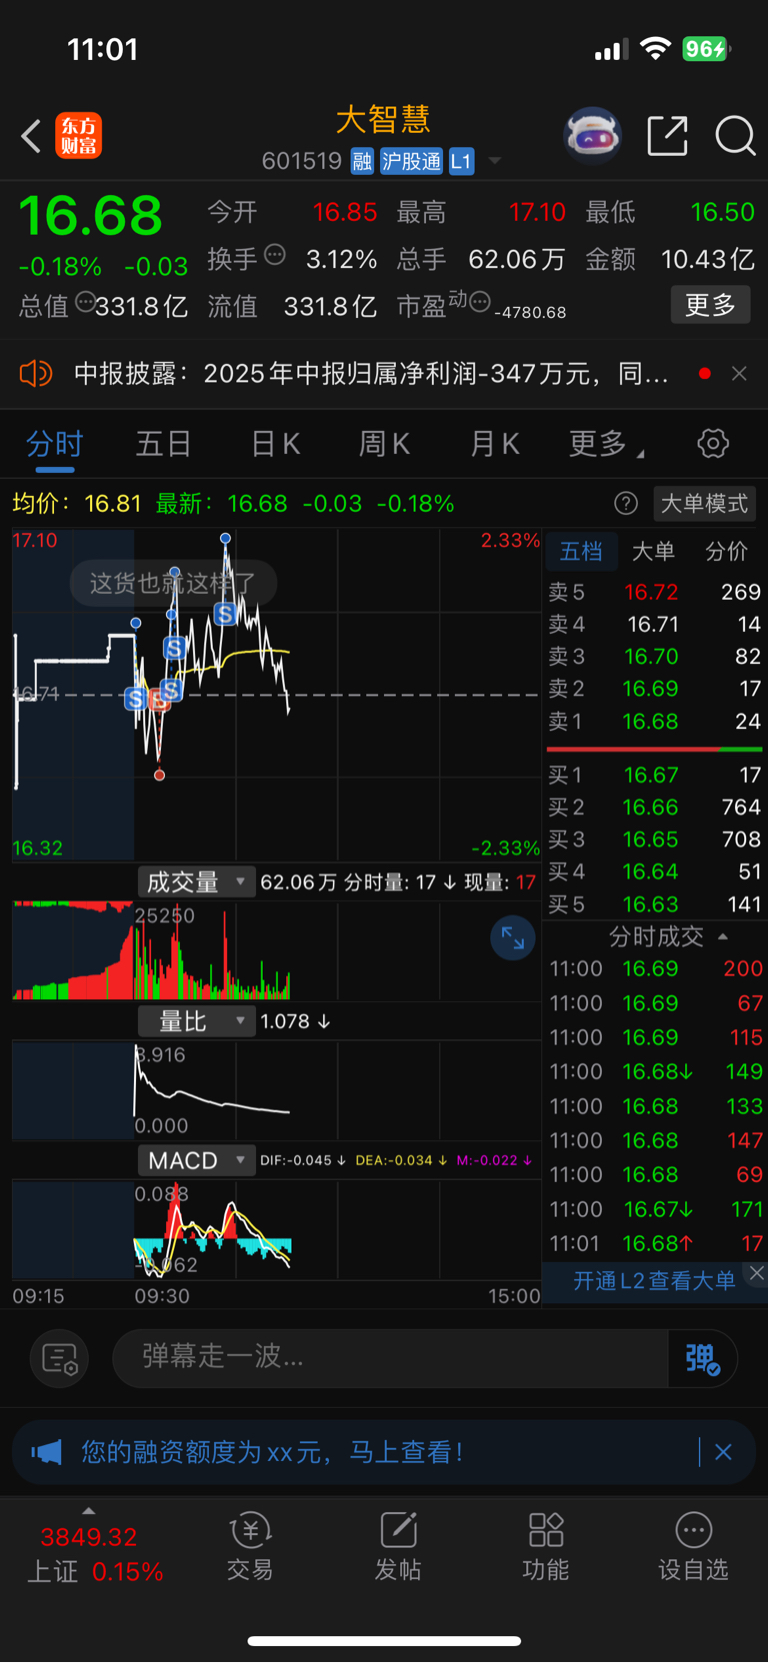This screenshot has height=1663, width=768.
Task: Tap the 买1 16.67 order row
Action: click(x=655, y=775)
